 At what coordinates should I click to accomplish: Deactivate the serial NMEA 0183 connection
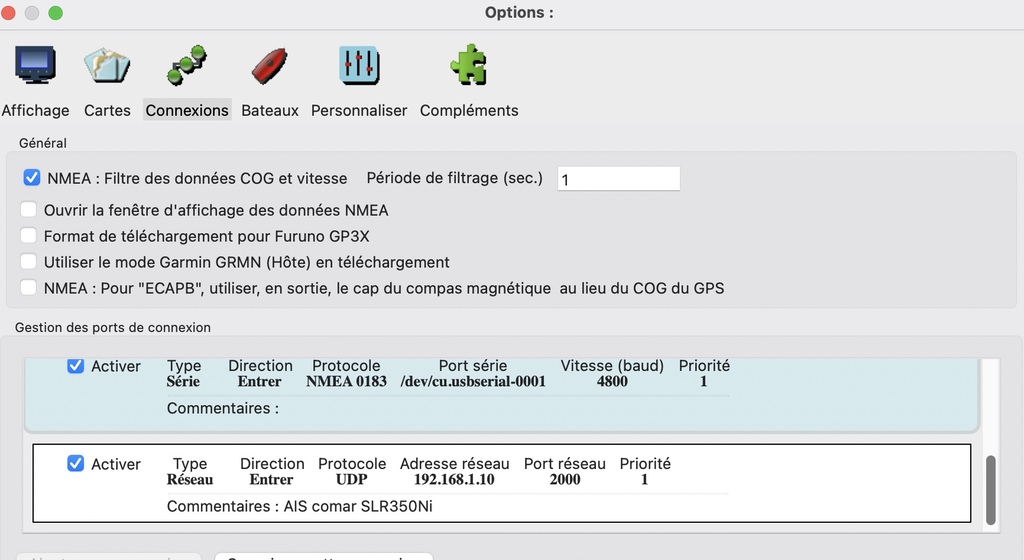75,366
